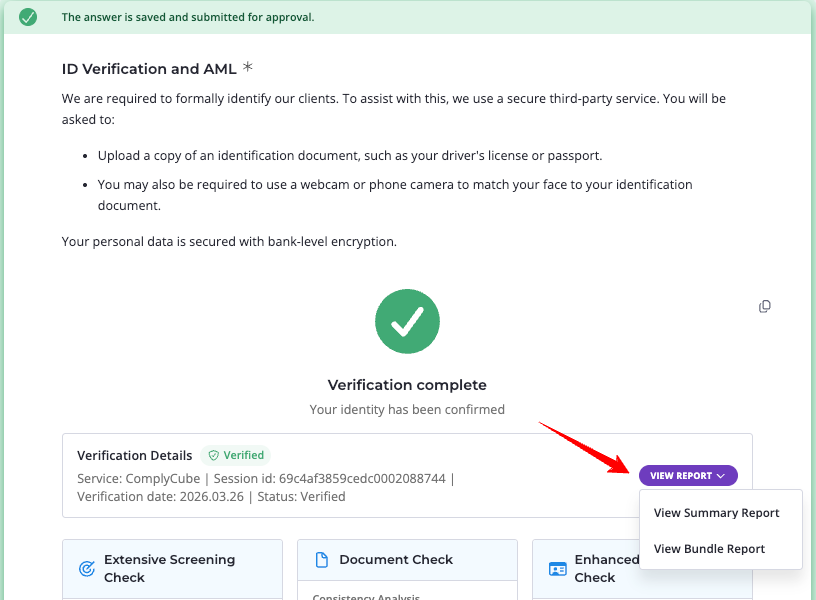The image size is (816, 600).
Task: Click the copy icon on the right
Action: 765,306
